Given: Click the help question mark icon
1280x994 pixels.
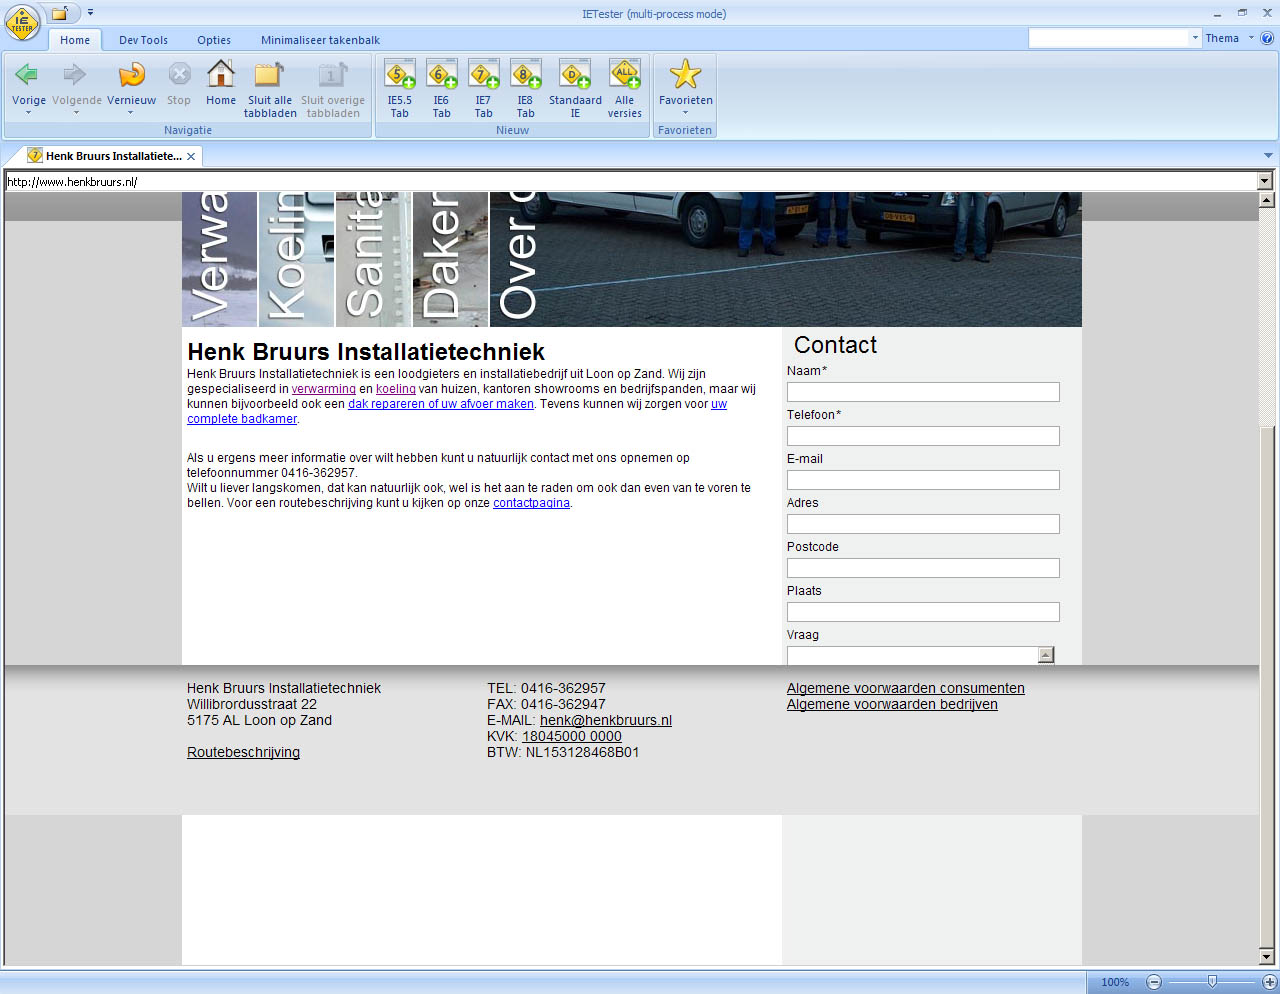Looking at the screenshot, I should pos(1267,38).
